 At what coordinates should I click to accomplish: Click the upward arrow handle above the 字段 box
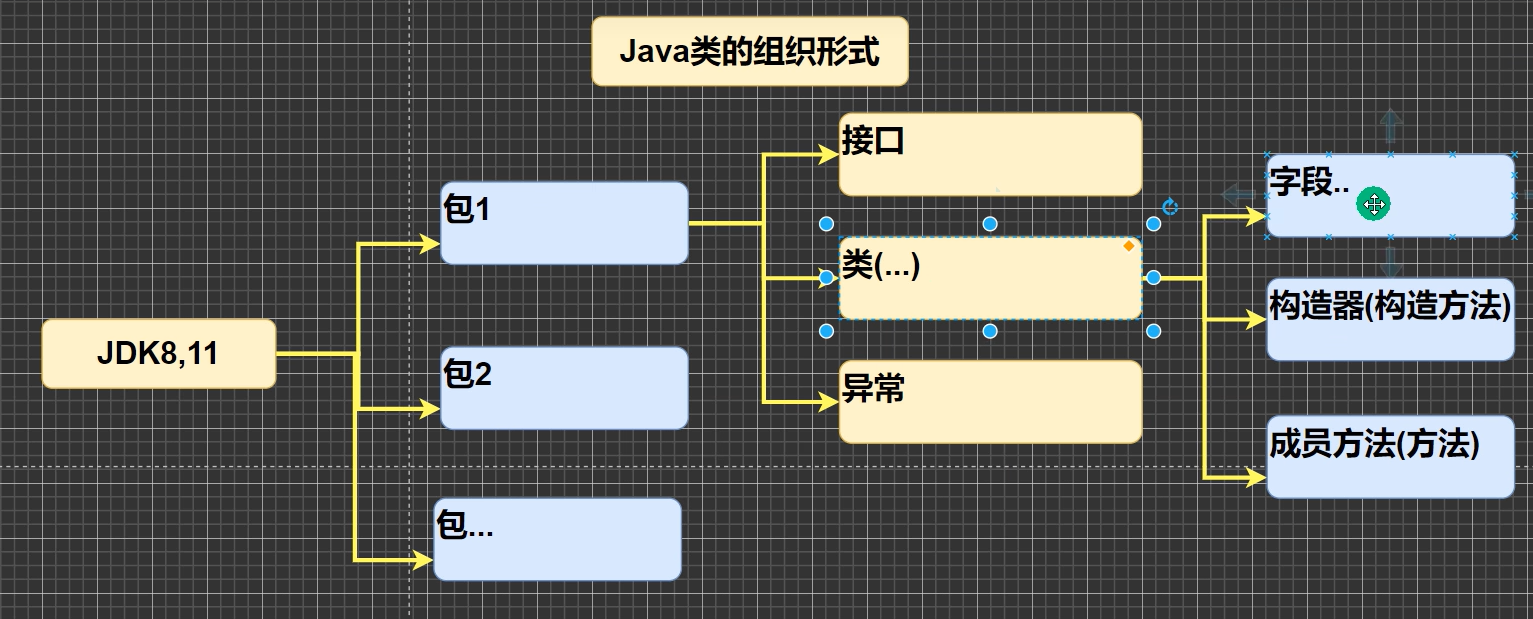point(1389,127)
